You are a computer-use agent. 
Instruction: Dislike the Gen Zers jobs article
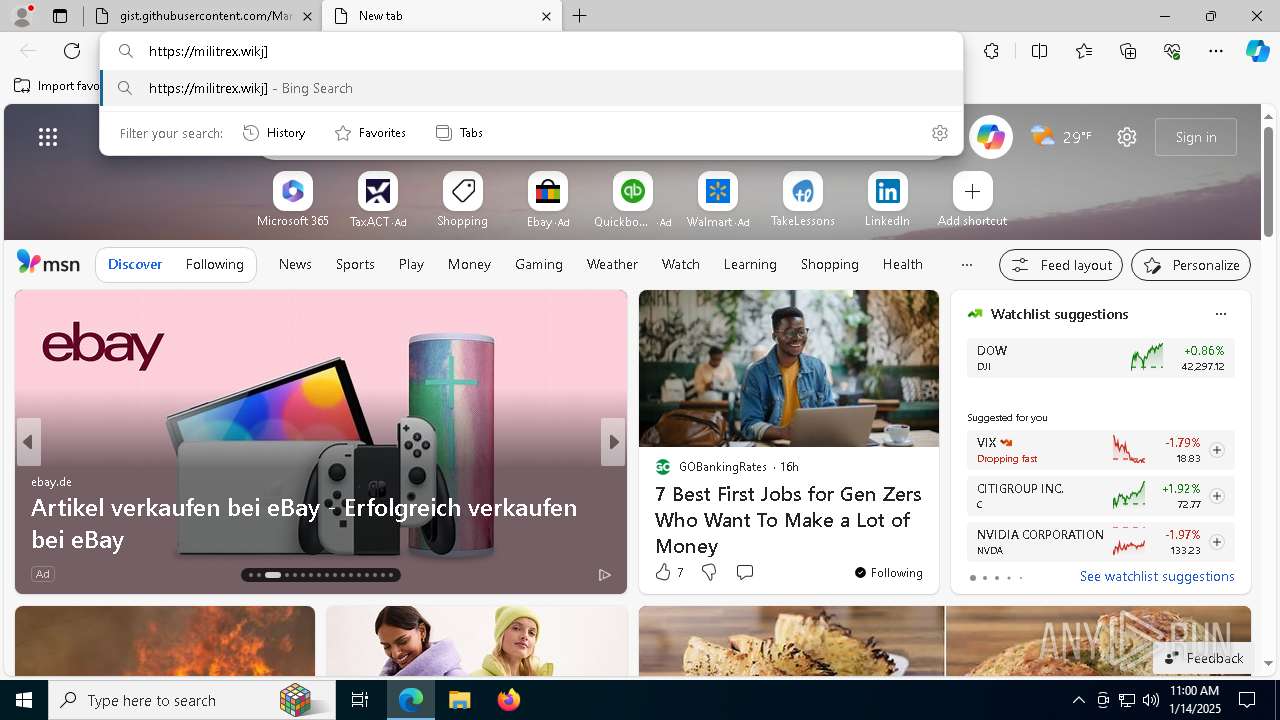(x=709, y=572)
